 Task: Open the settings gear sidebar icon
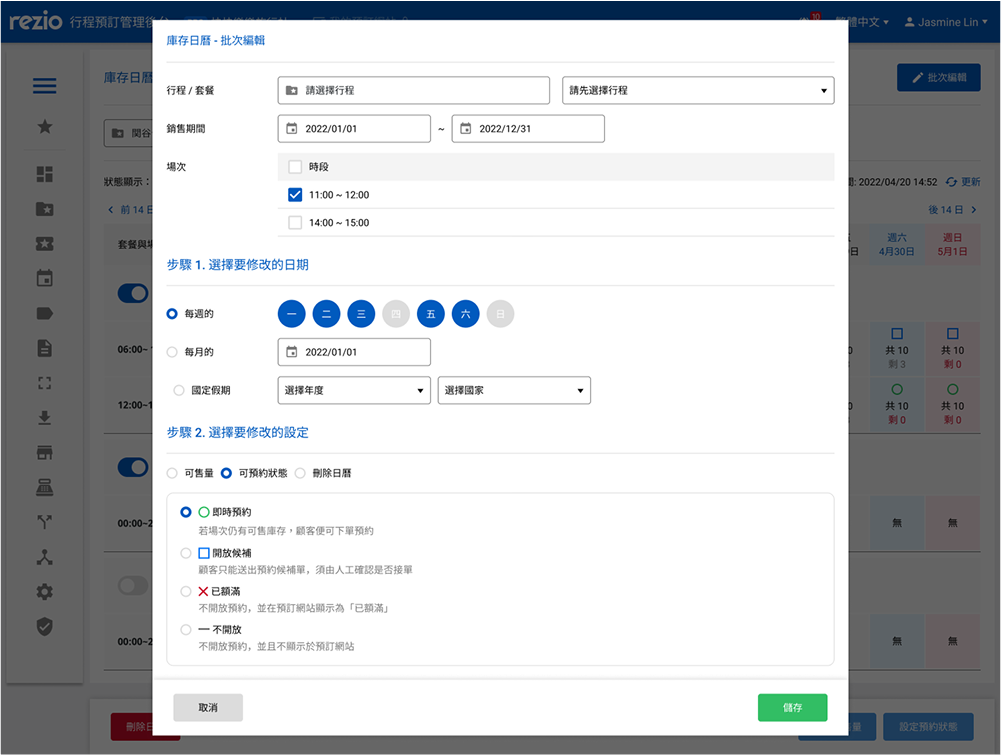point(45,592)
